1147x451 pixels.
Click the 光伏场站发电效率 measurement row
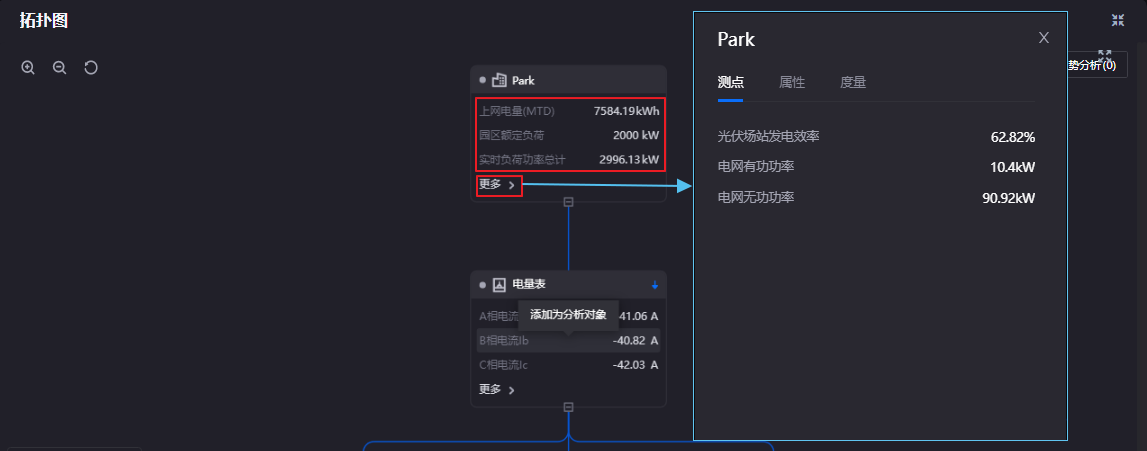click(x=875, y=137)
